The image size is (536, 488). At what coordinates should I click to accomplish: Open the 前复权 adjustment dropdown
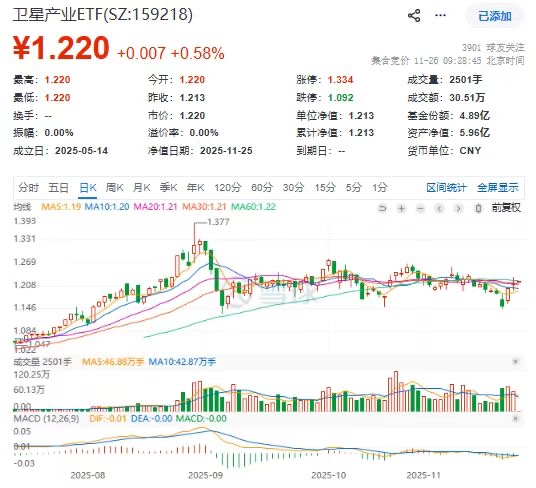pos(506,208)
